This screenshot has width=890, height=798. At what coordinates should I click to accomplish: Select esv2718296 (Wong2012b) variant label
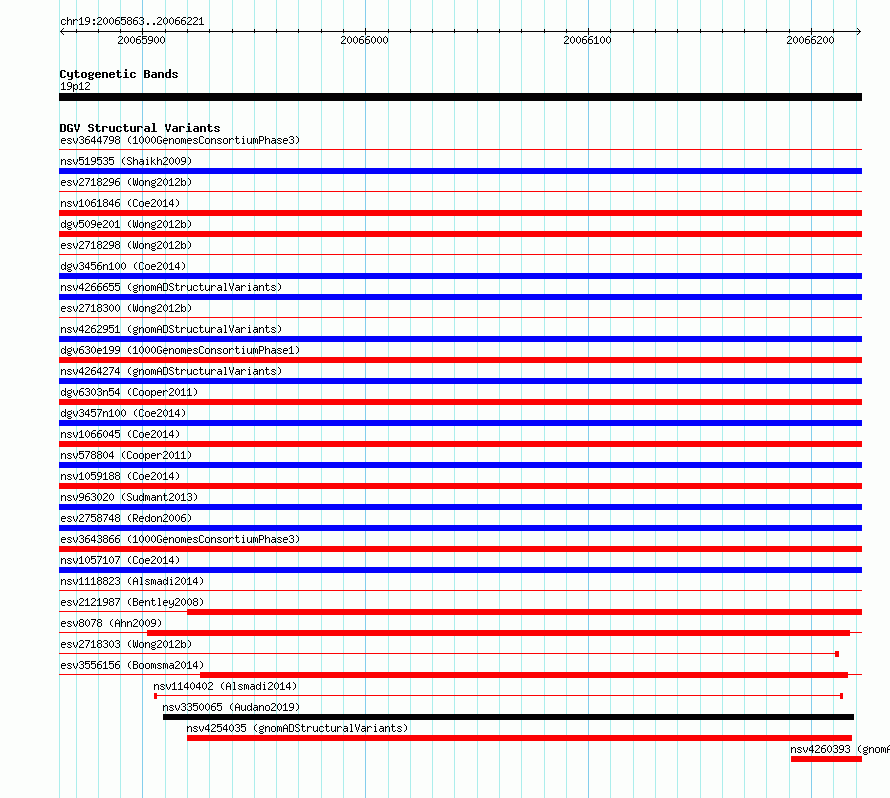pos(126,182)
